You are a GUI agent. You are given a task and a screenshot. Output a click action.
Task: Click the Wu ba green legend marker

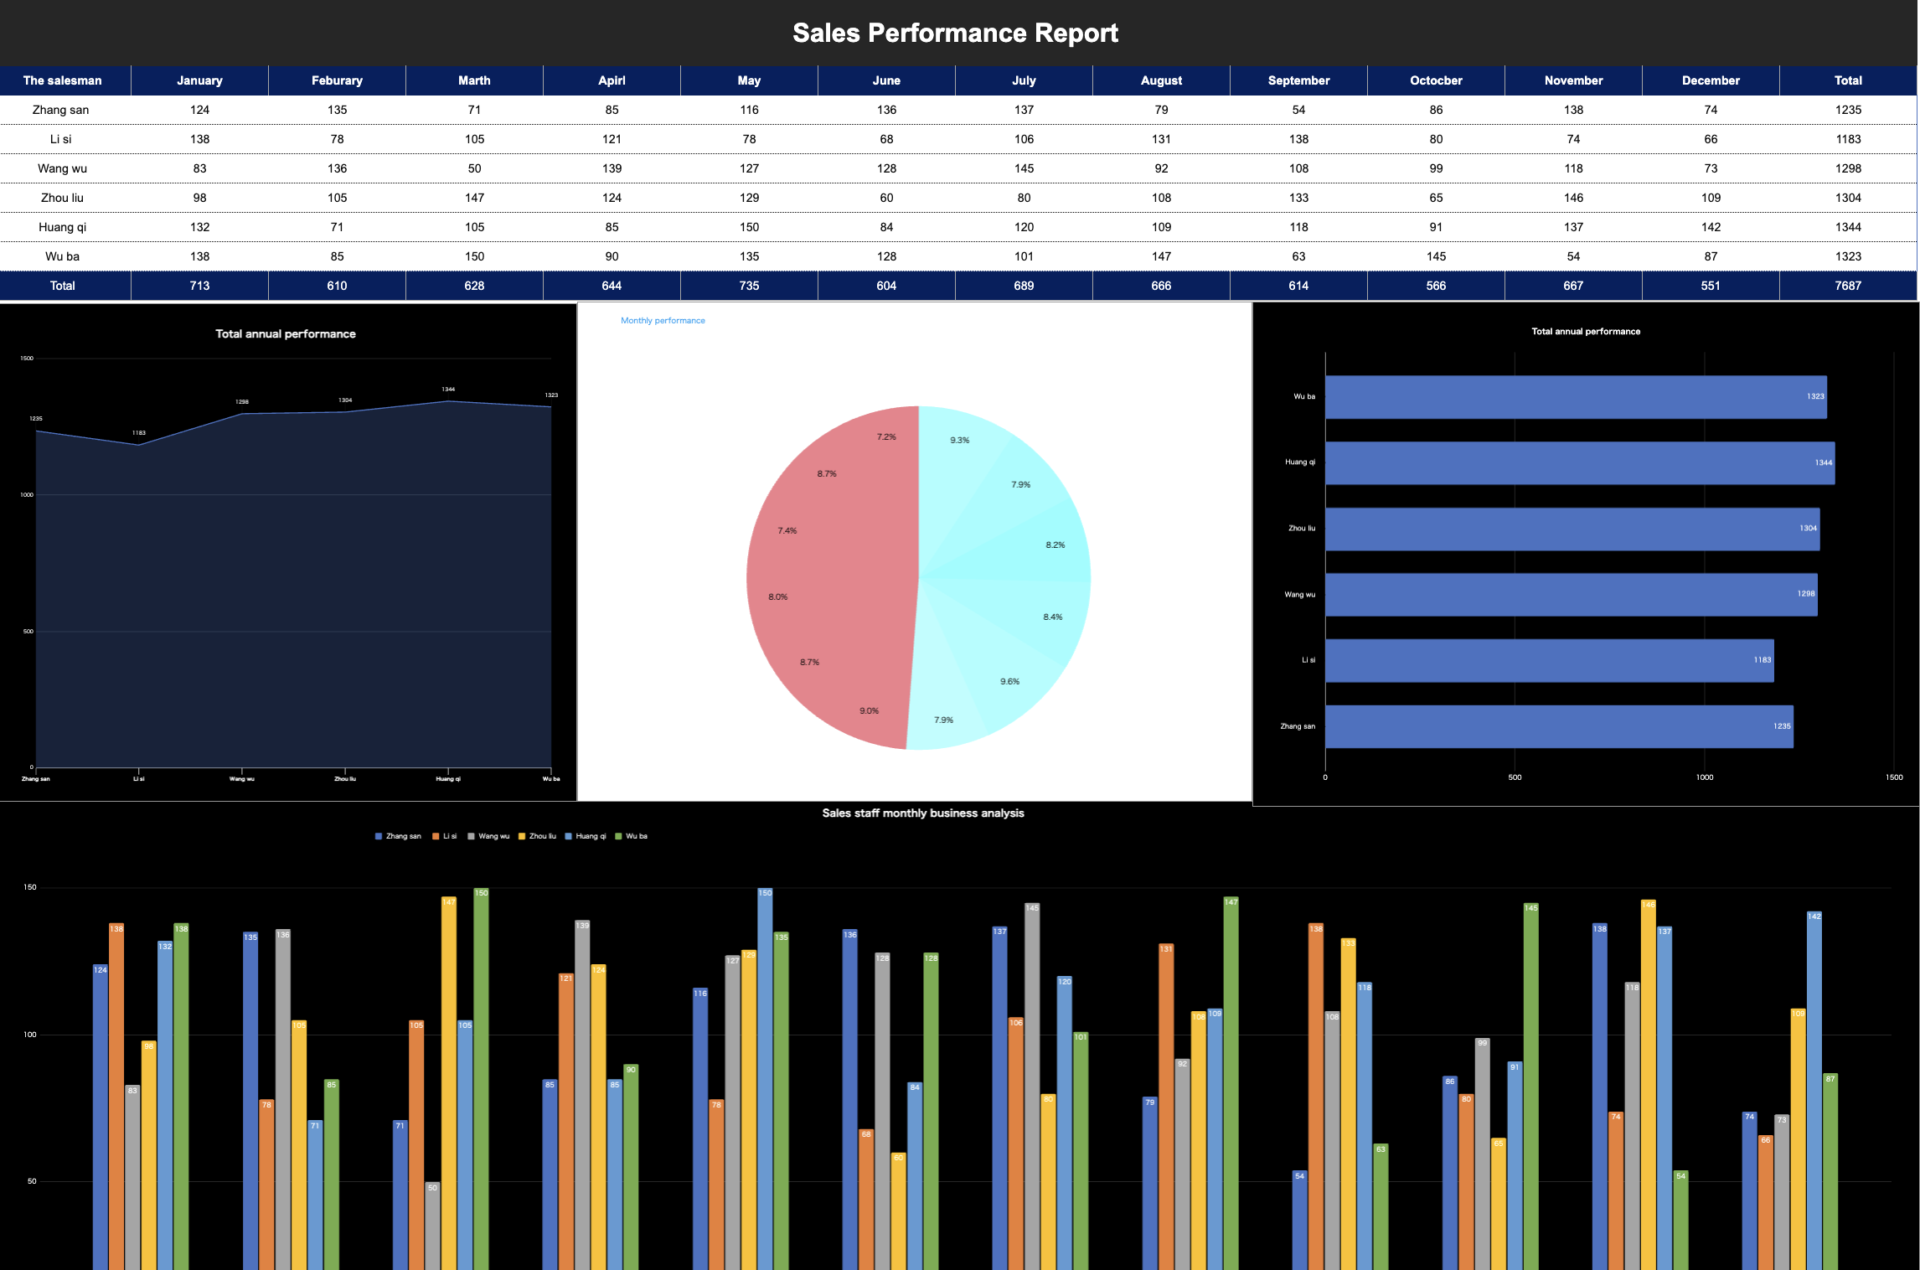619,836
